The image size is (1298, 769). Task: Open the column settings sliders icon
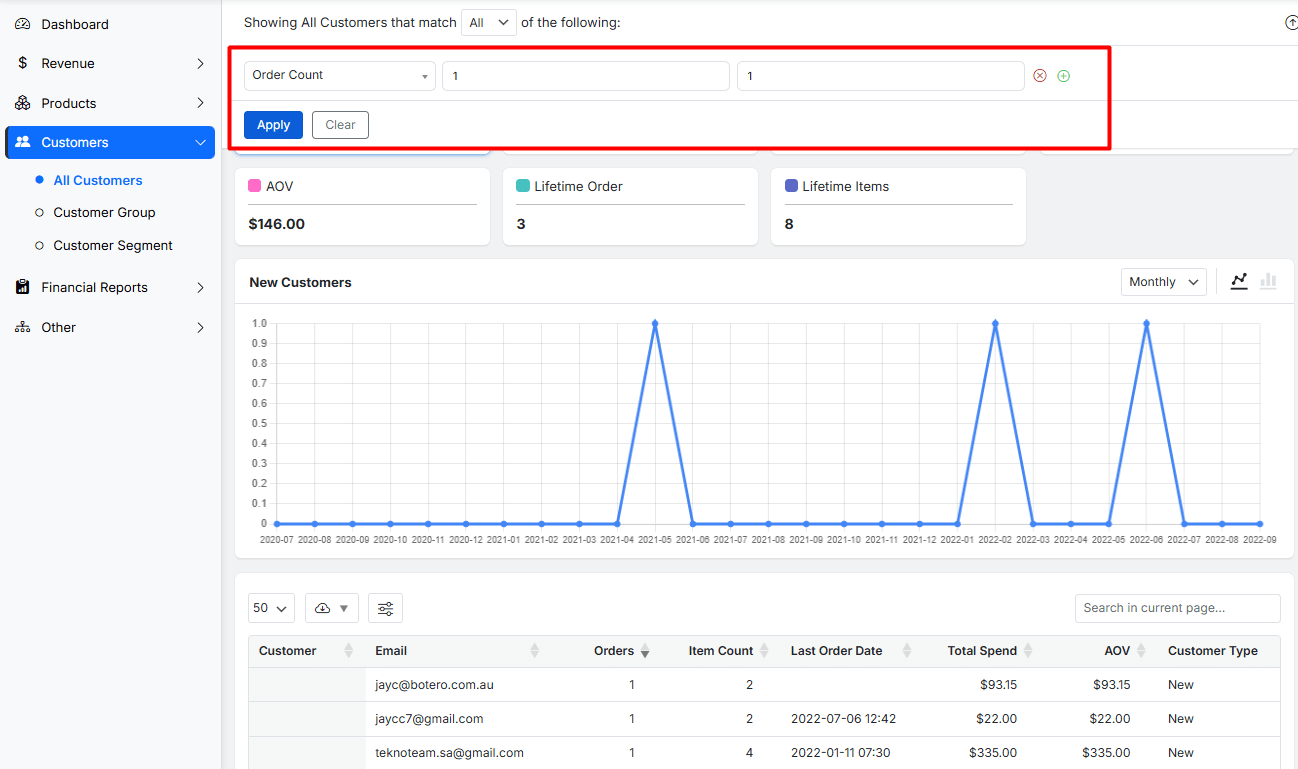(385, 608)
